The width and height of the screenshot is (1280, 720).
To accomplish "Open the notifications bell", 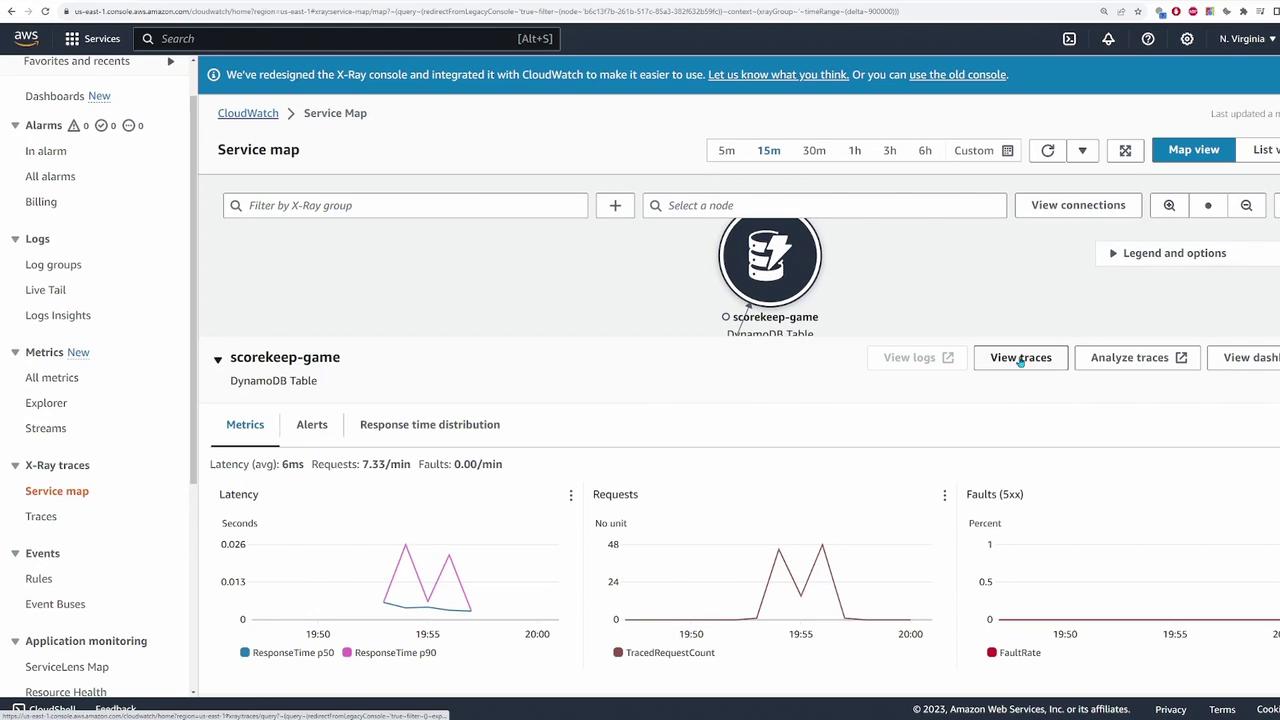I will [1108, 39].
